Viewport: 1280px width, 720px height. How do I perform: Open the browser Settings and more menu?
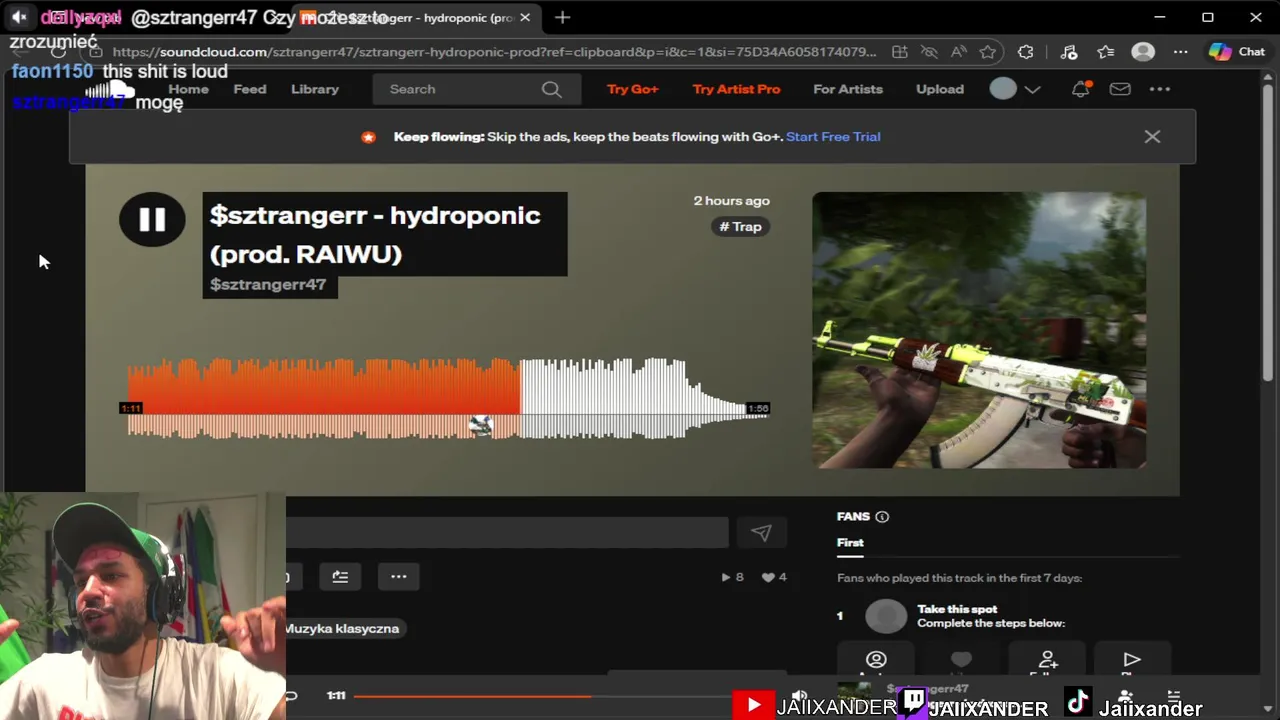[x=1181, y=52]
